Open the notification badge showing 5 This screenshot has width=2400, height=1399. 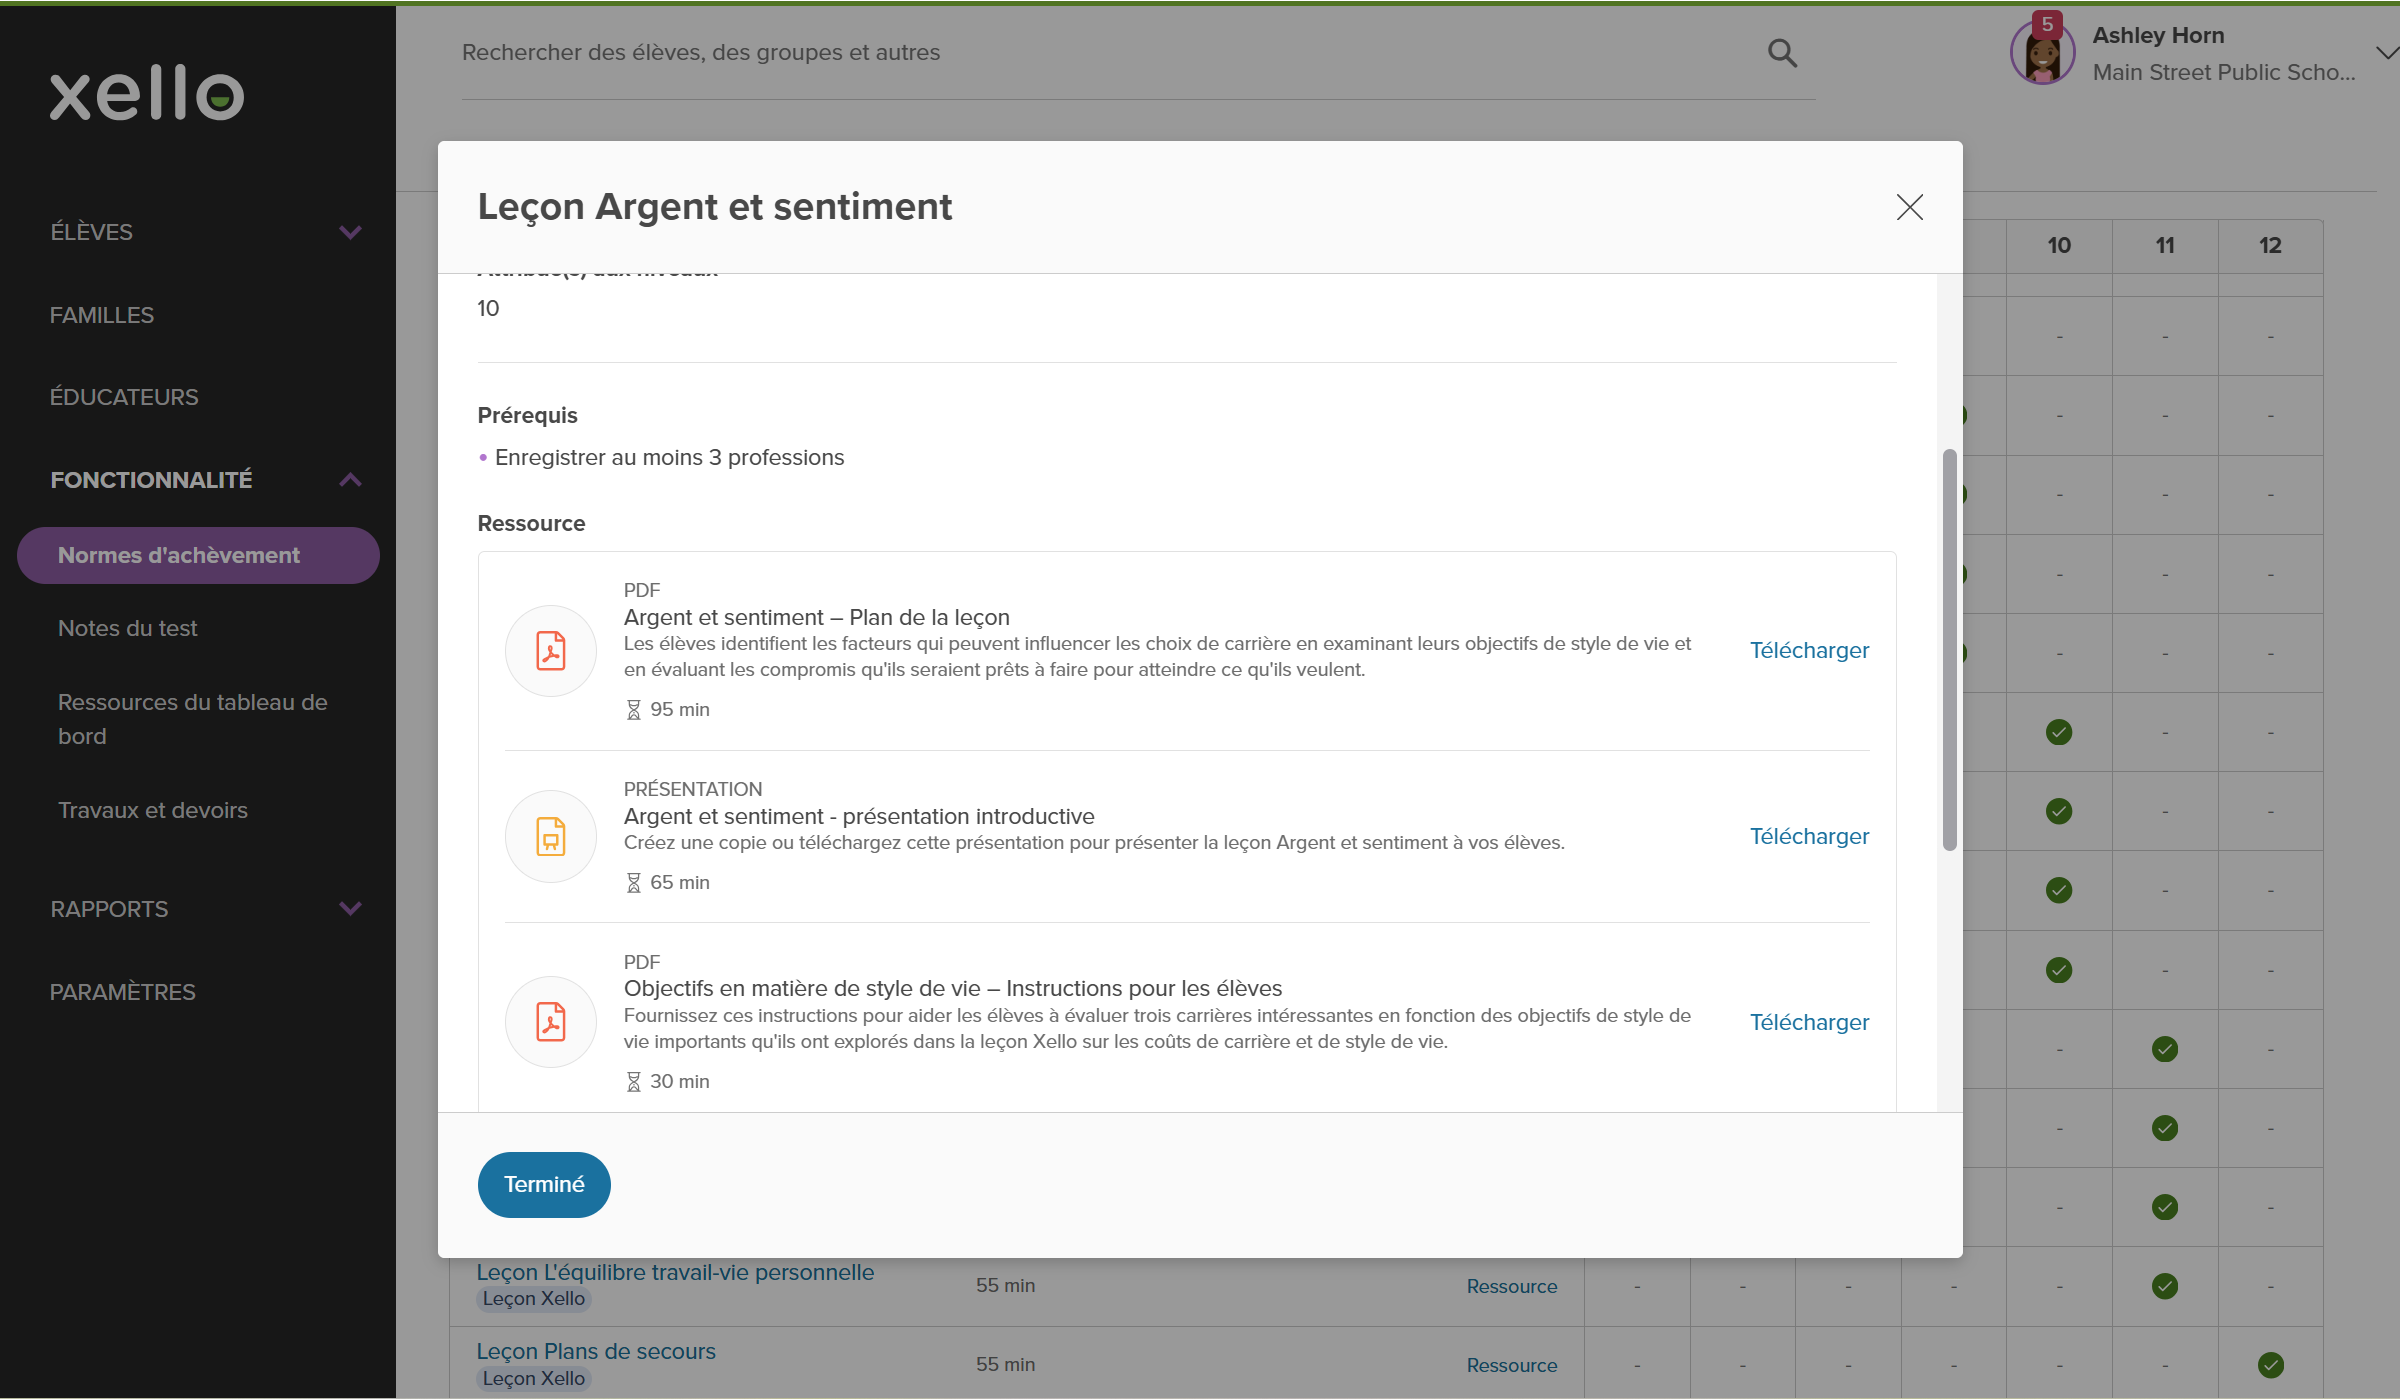[x=2047, y=24]
